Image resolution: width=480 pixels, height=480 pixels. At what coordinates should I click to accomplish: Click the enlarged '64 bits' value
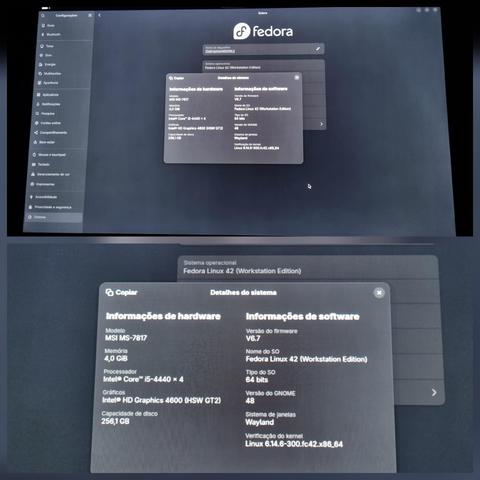point(257,380)
